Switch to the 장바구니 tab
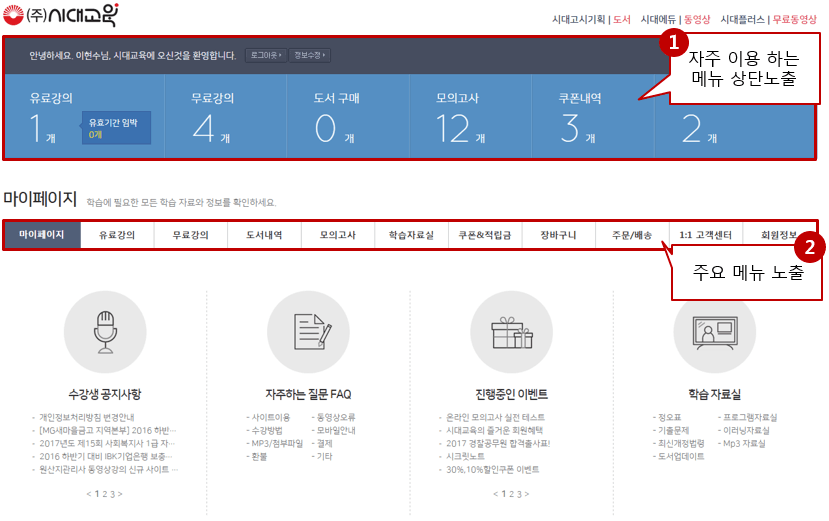Image resolution: width=829 pixels, height=521 pixels. click(558, 235)
